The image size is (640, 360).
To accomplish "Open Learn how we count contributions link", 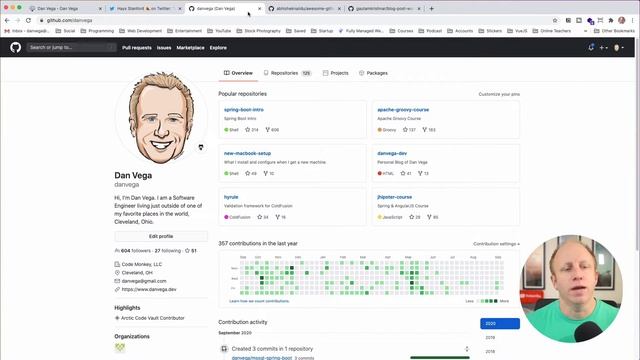I will pos(259,301).
